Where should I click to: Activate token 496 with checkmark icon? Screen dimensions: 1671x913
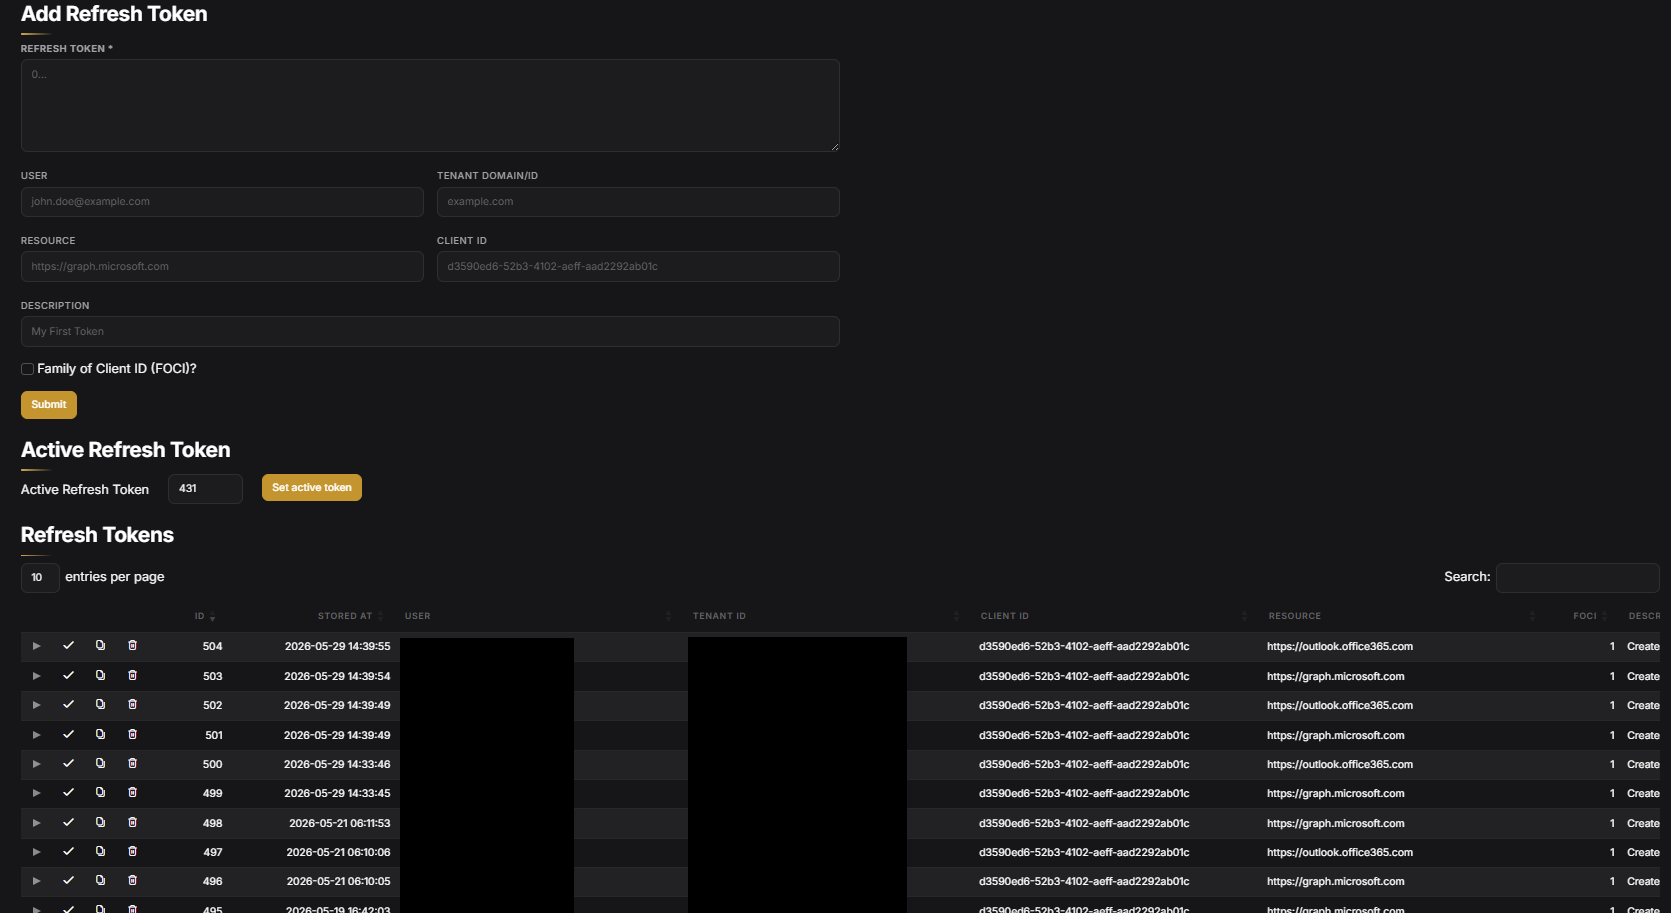[x=68, y=881]
